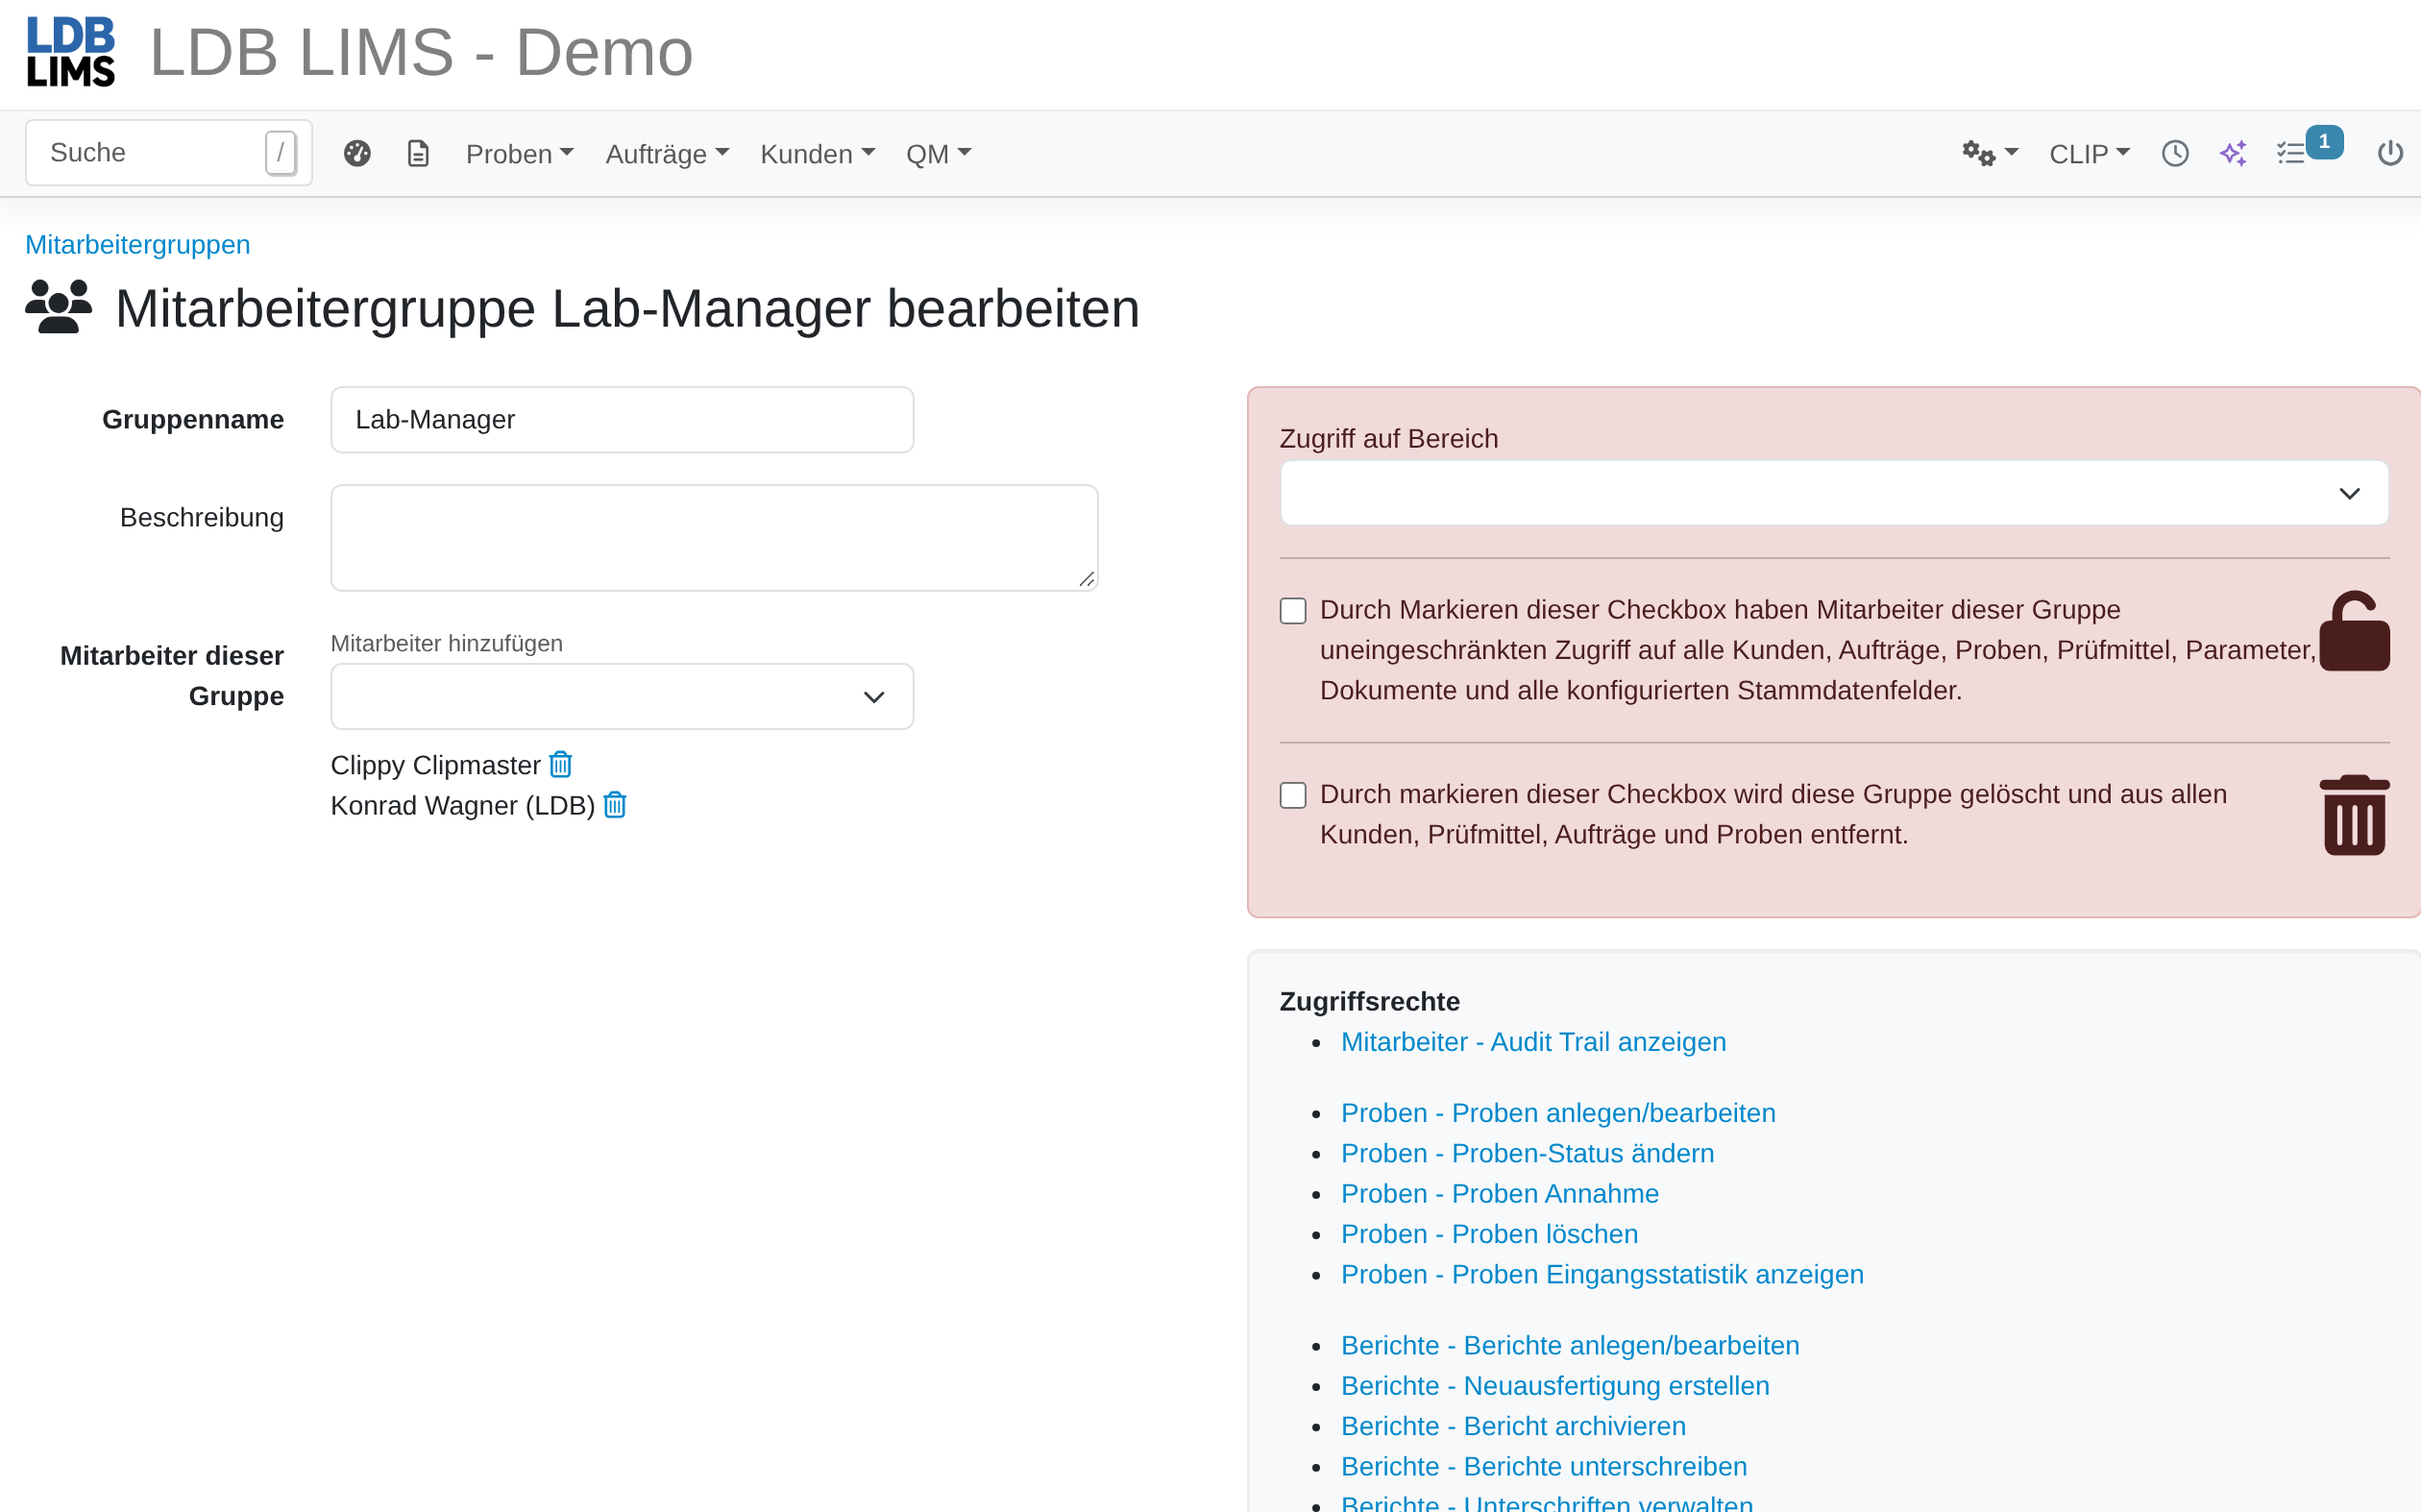This screenshot has height=1512, width=2421.
Task: Delete Konrad Wagner from the group
Action: pyautogui.click(x=615, y=805)
